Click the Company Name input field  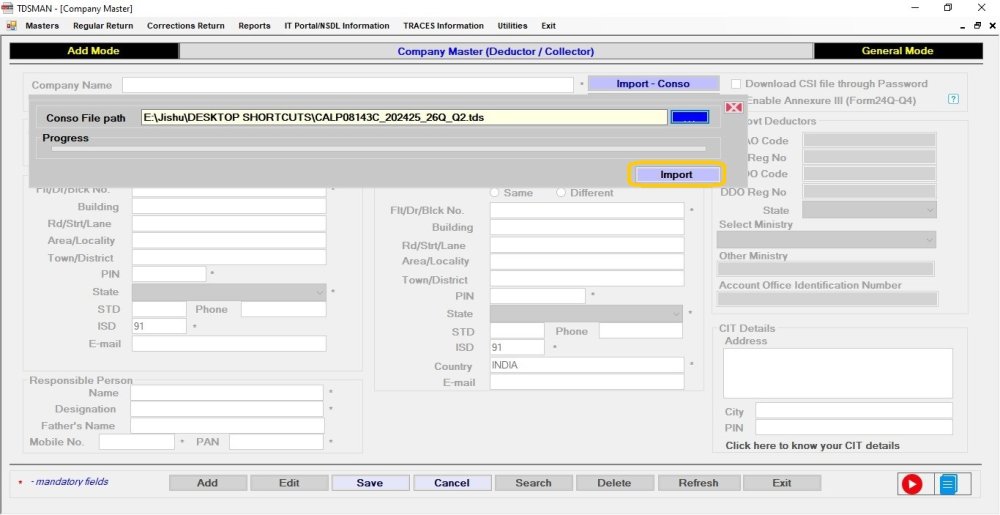coord(348,85)
